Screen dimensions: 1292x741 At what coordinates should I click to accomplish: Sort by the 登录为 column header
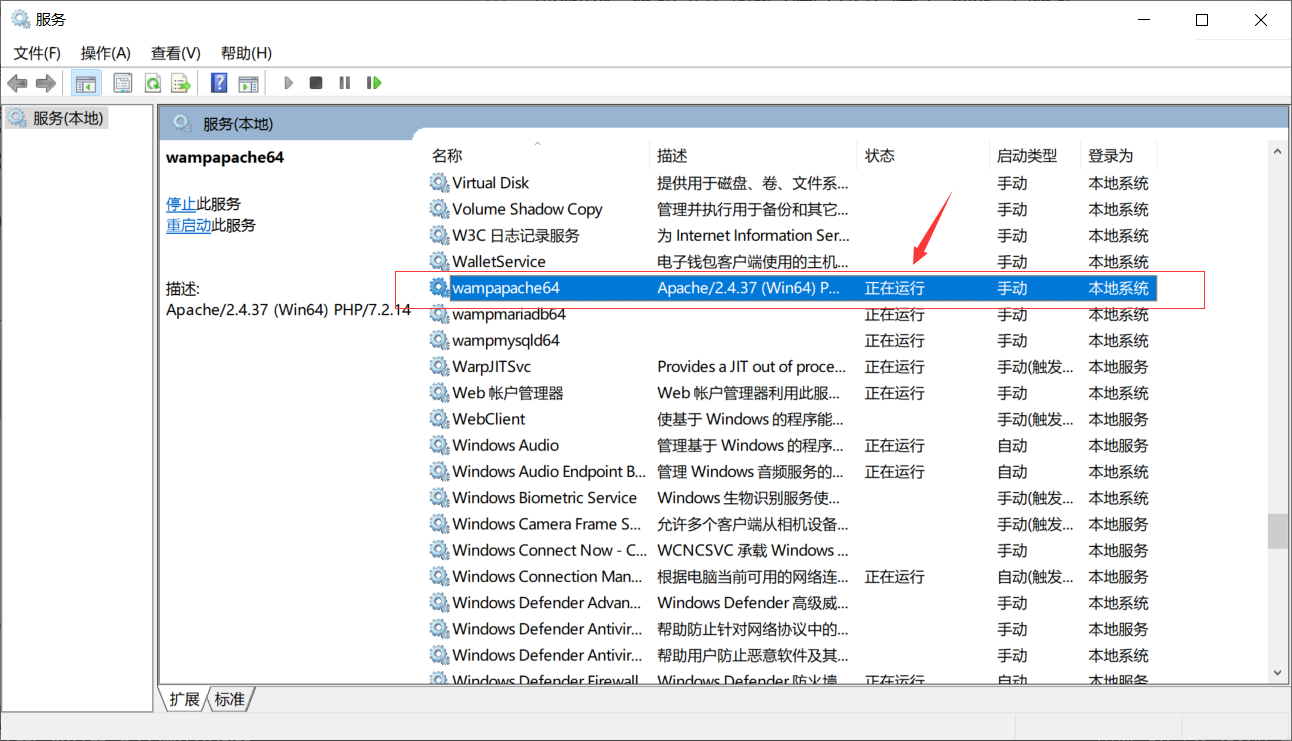pos(1119,156)
